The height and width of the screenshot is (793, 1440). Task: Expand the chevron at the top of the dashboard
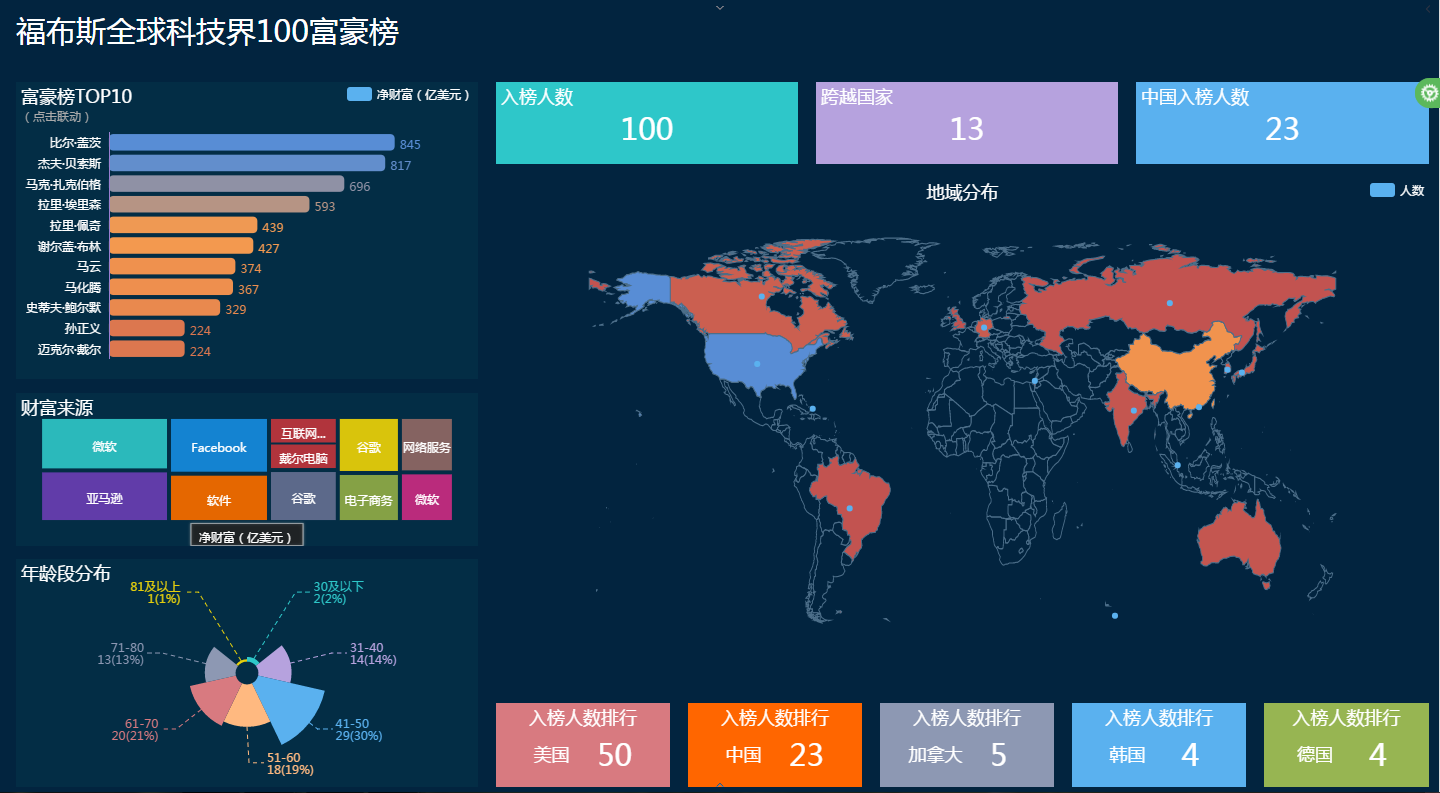point(720,7)
